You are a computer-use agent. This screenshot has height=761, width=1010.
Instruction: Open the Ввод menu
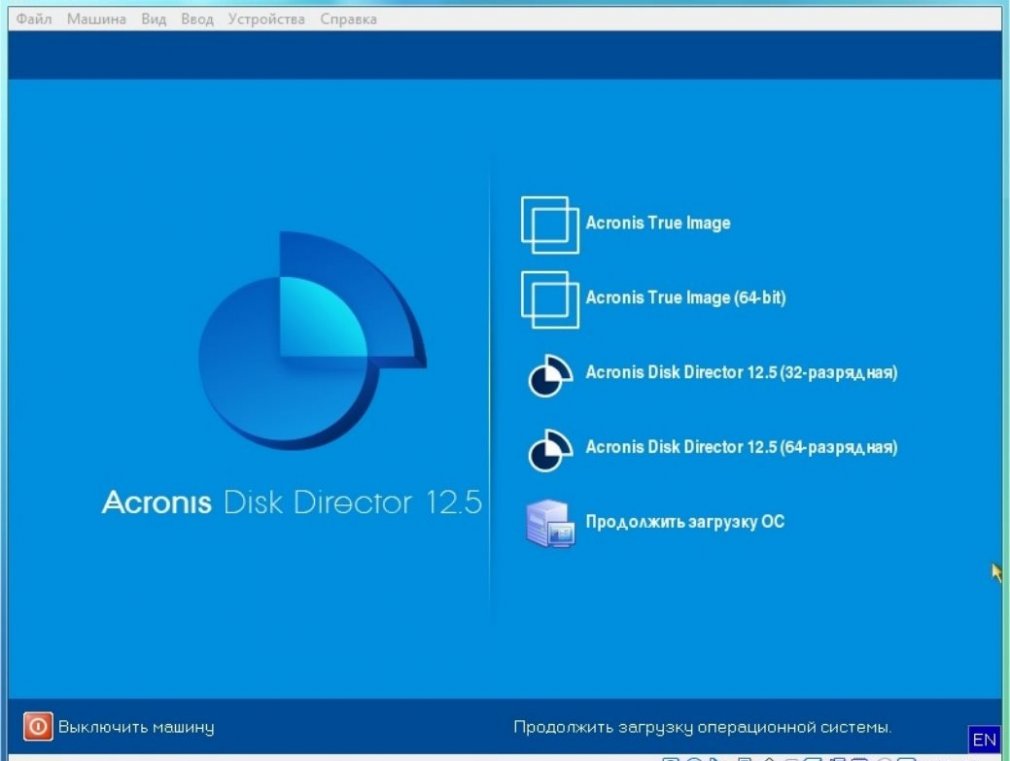(x=197, y=19)
